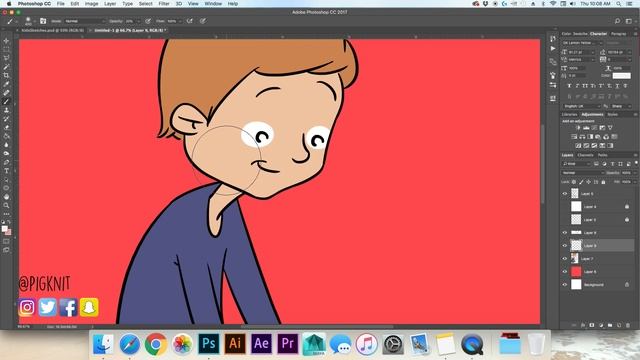
Task: Toggle the Brush panel from options bar
Action: (43, 21)
